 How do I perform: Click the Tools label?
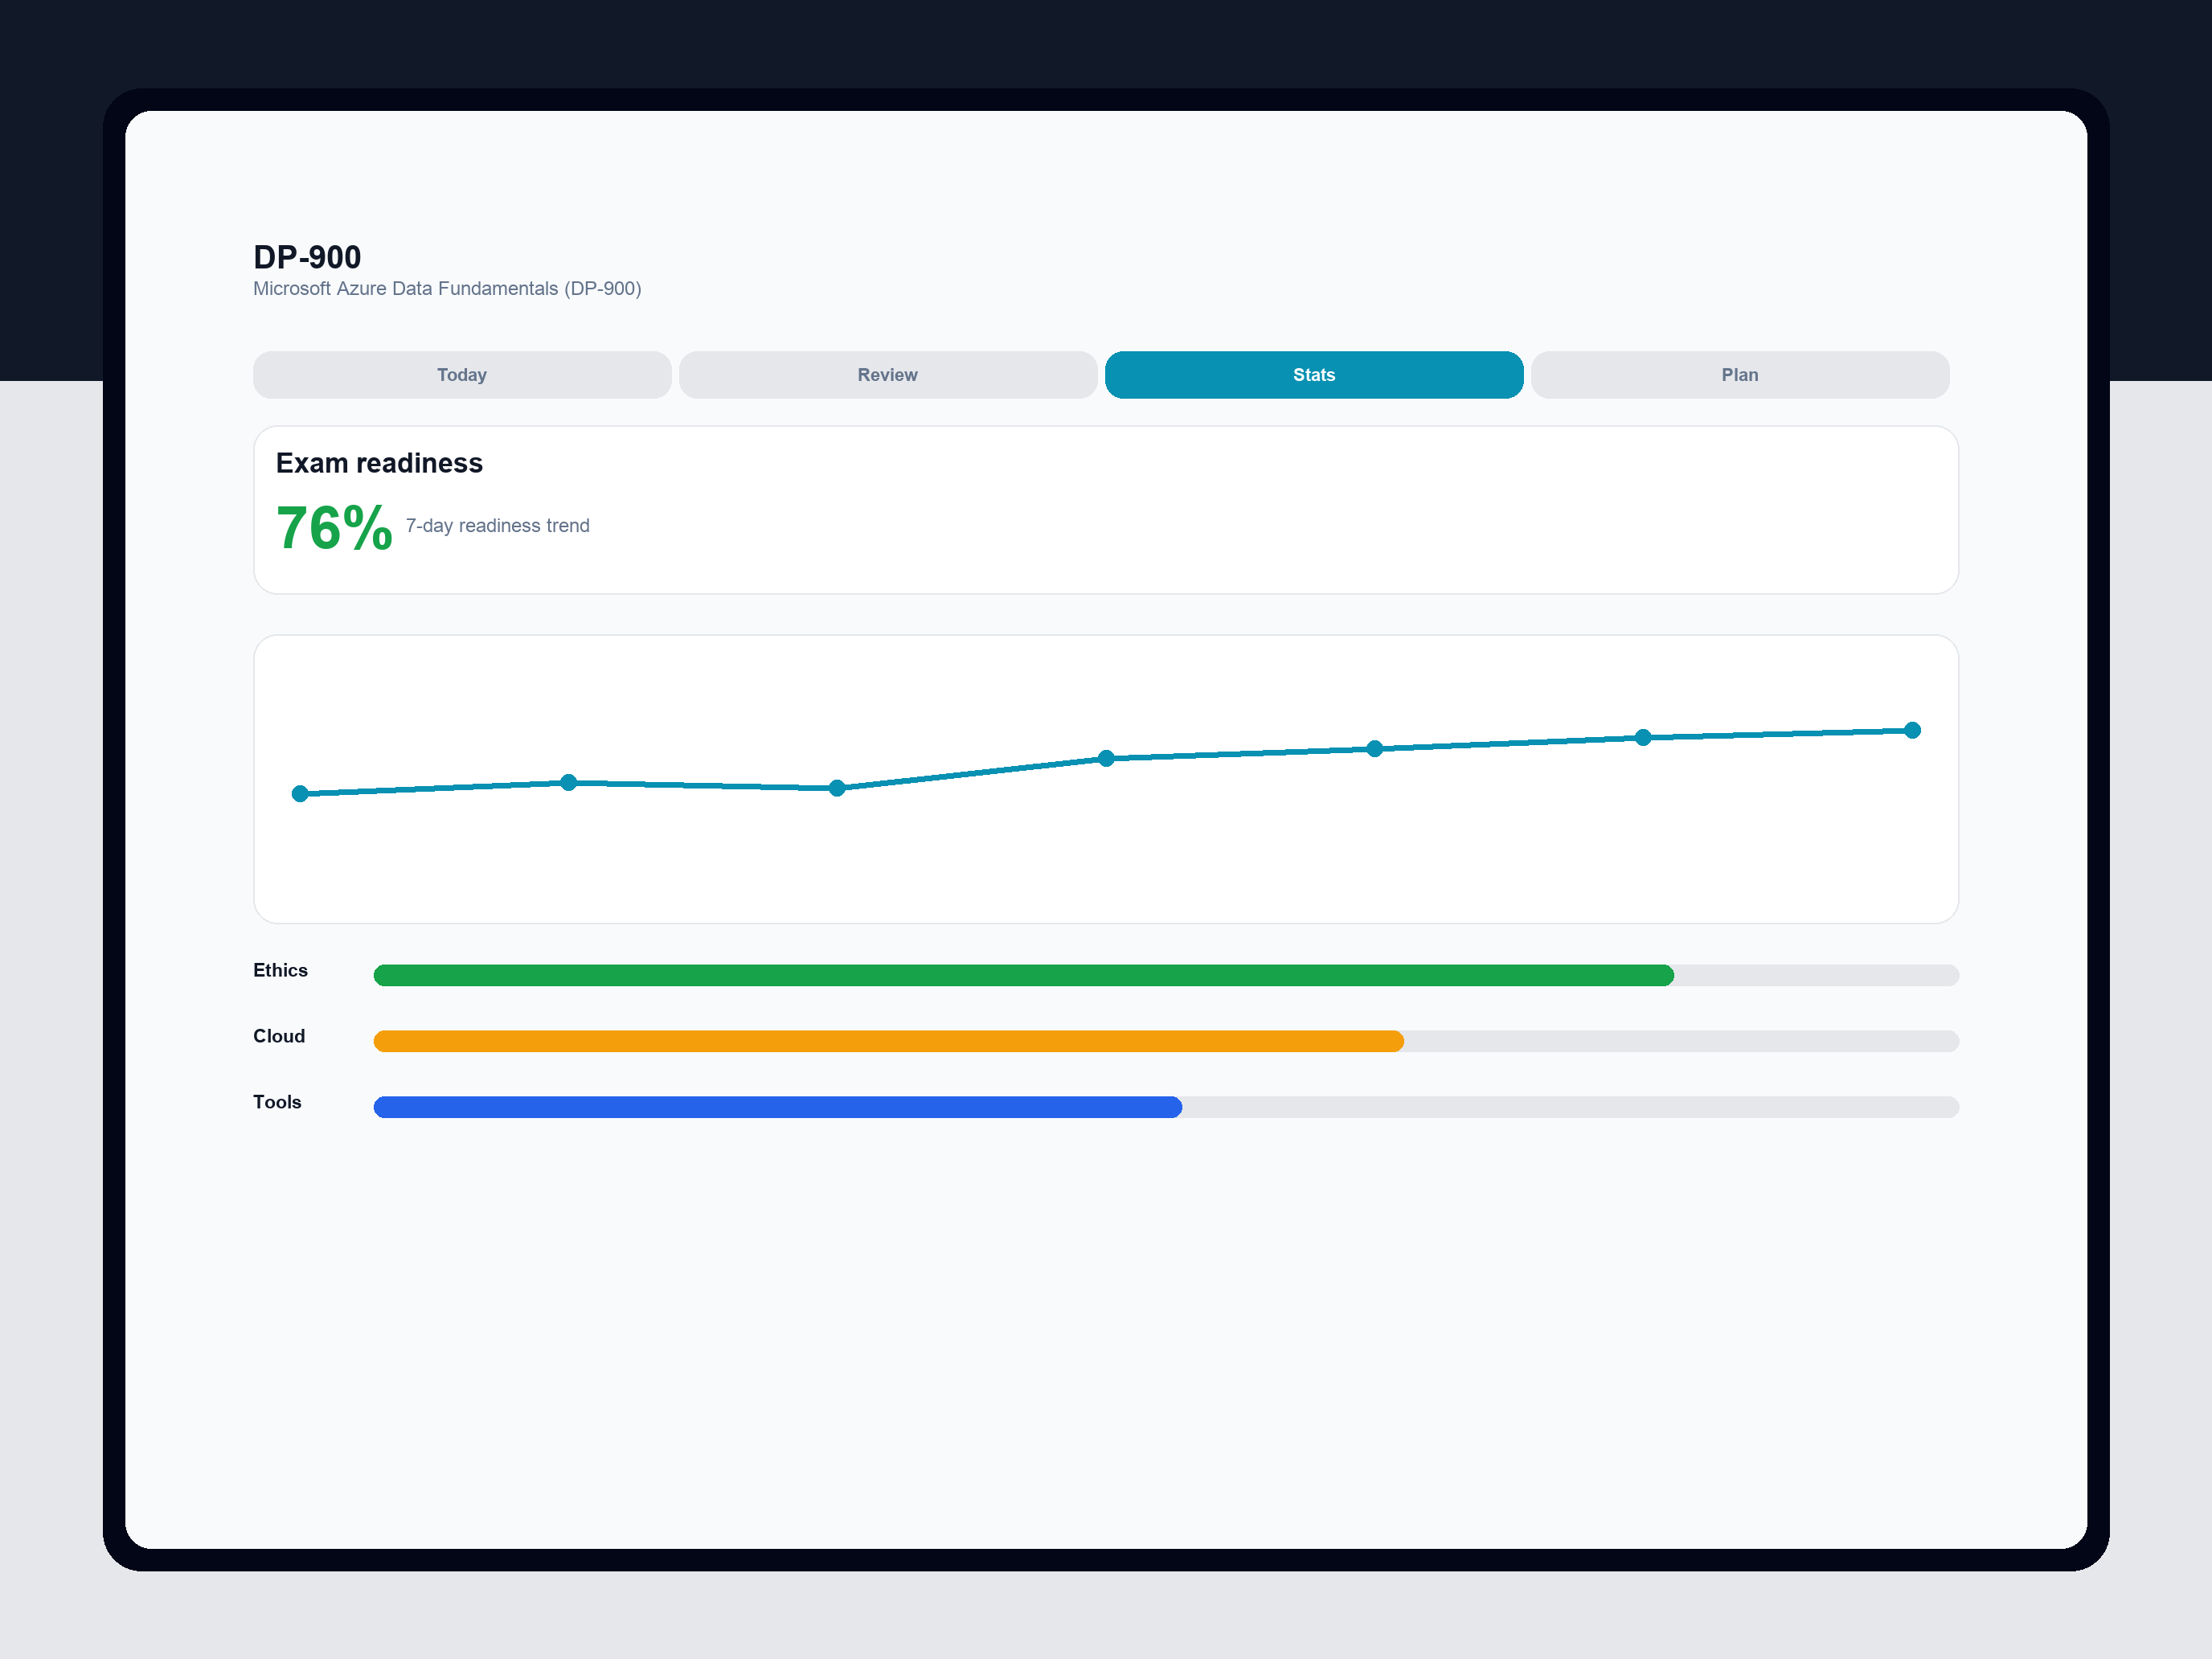click(x=277, y=1102)
